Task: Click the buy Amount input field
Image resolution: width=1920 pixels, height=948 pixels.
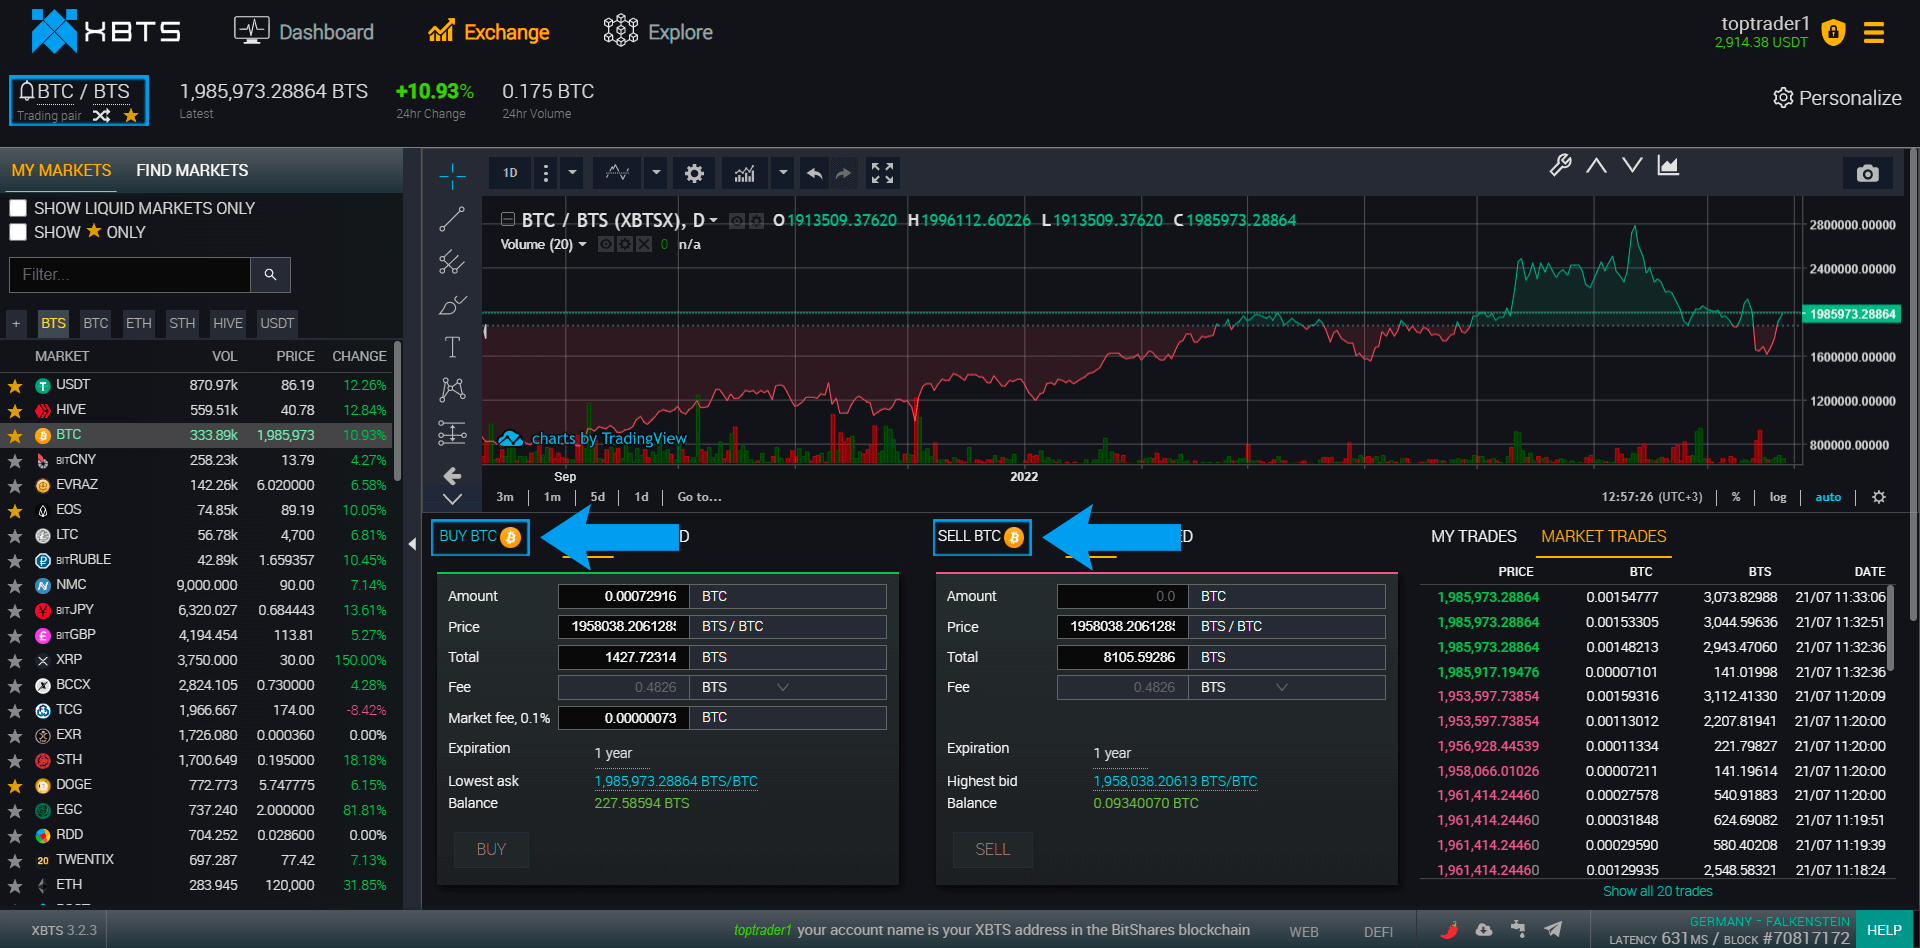Action: (624, 596)
